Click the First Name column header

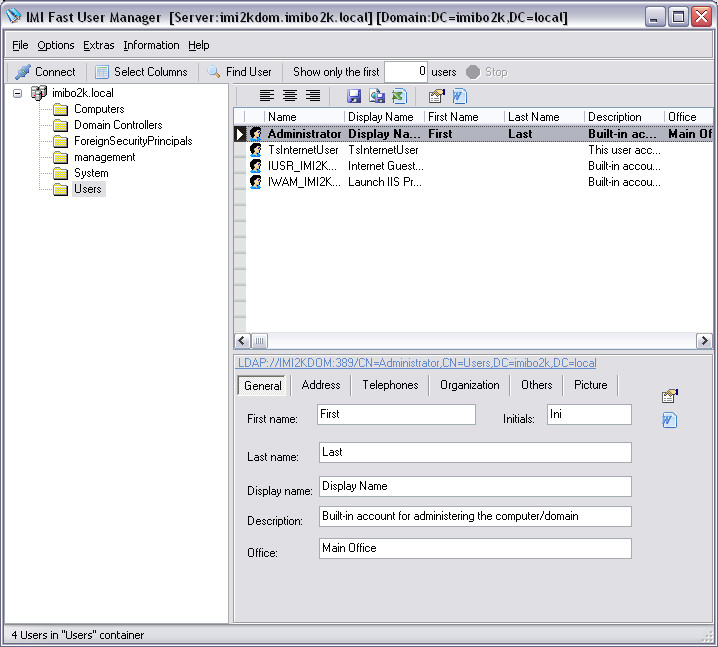[x=464, y=117]
